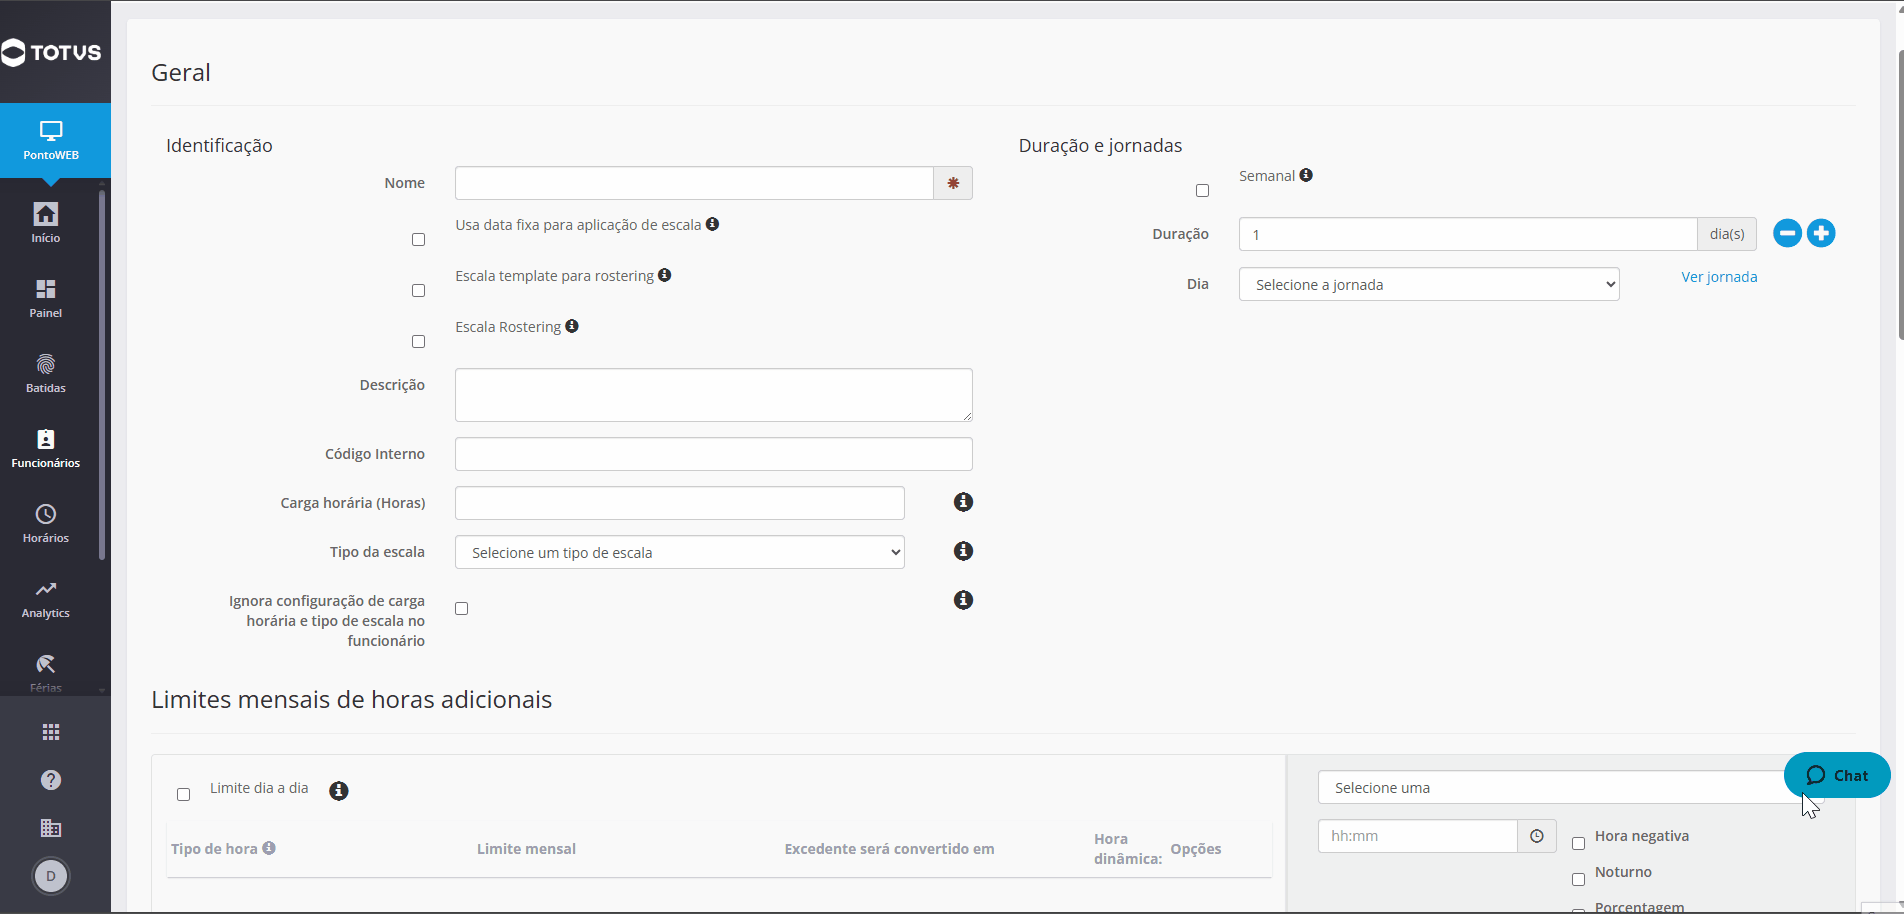Image resolution: width=1904 pixels, height=914 pixels.
Task: Check Escala template para rostering
Action: pos(418,291)
